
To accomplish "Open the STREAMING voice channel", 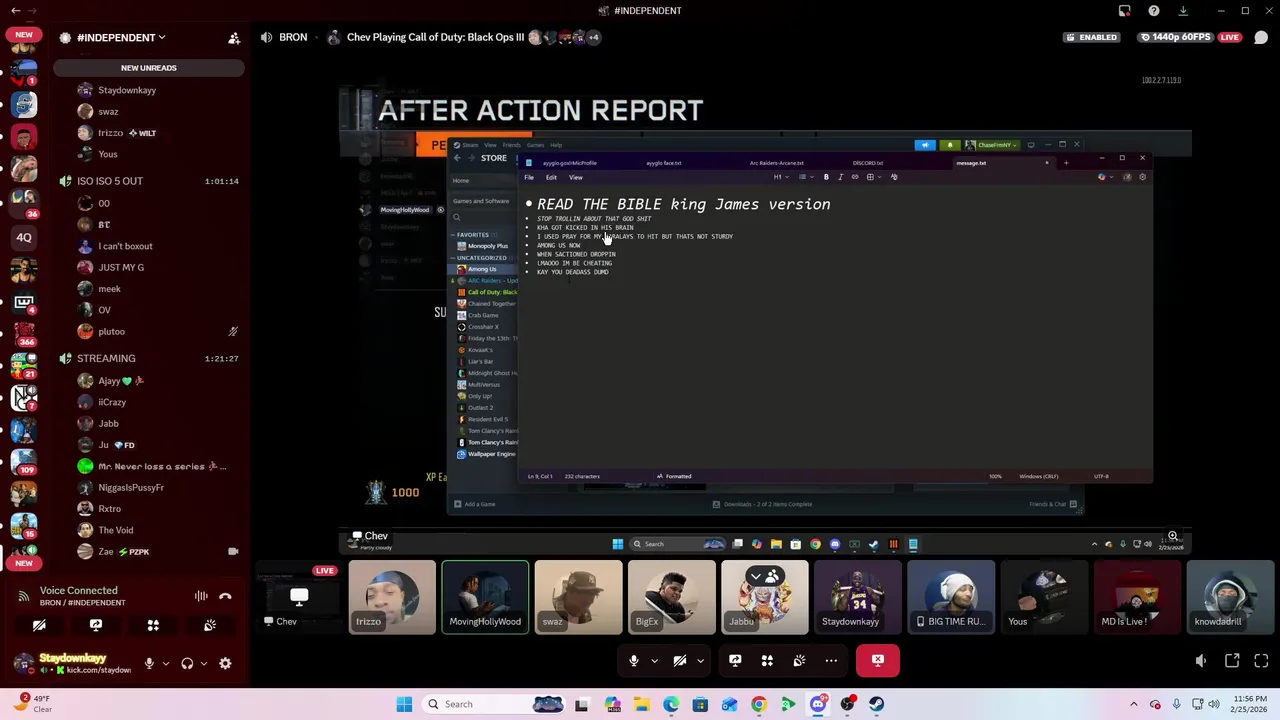I will click(x=150, y=358).
